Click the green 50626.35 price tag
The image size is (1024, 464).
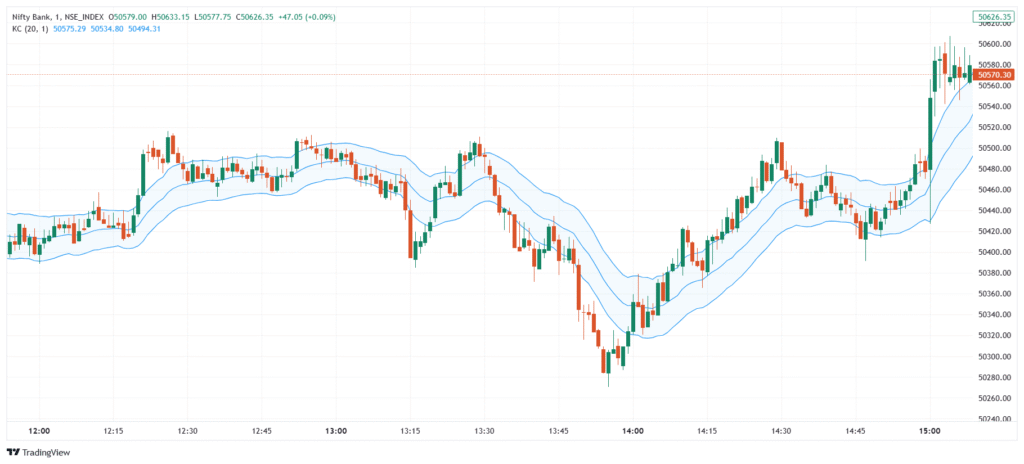(x=993, y=17)
